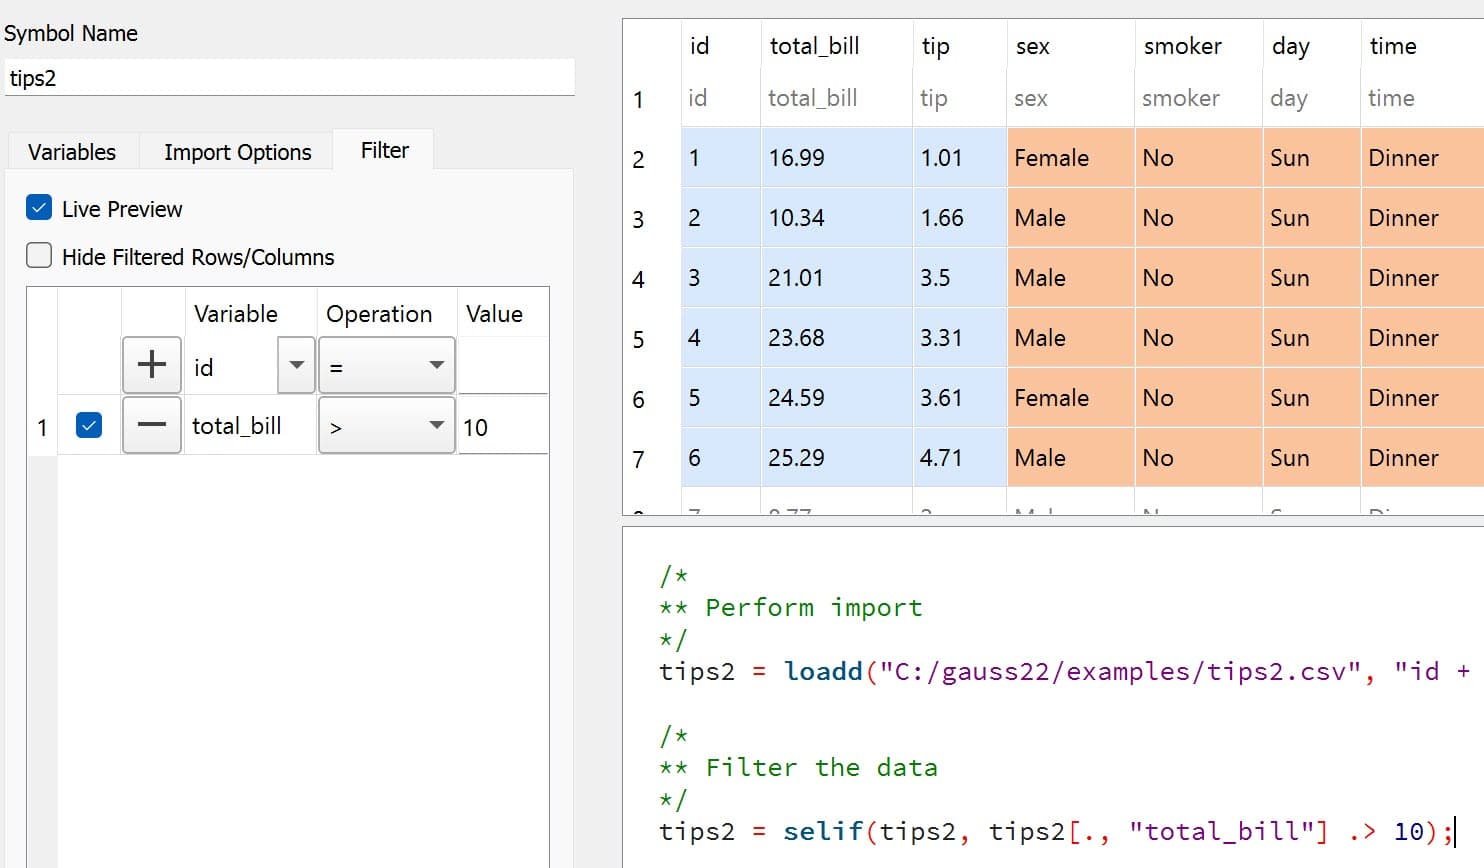
Task: Click the plus icon to add filter
Action: [152, 365]
